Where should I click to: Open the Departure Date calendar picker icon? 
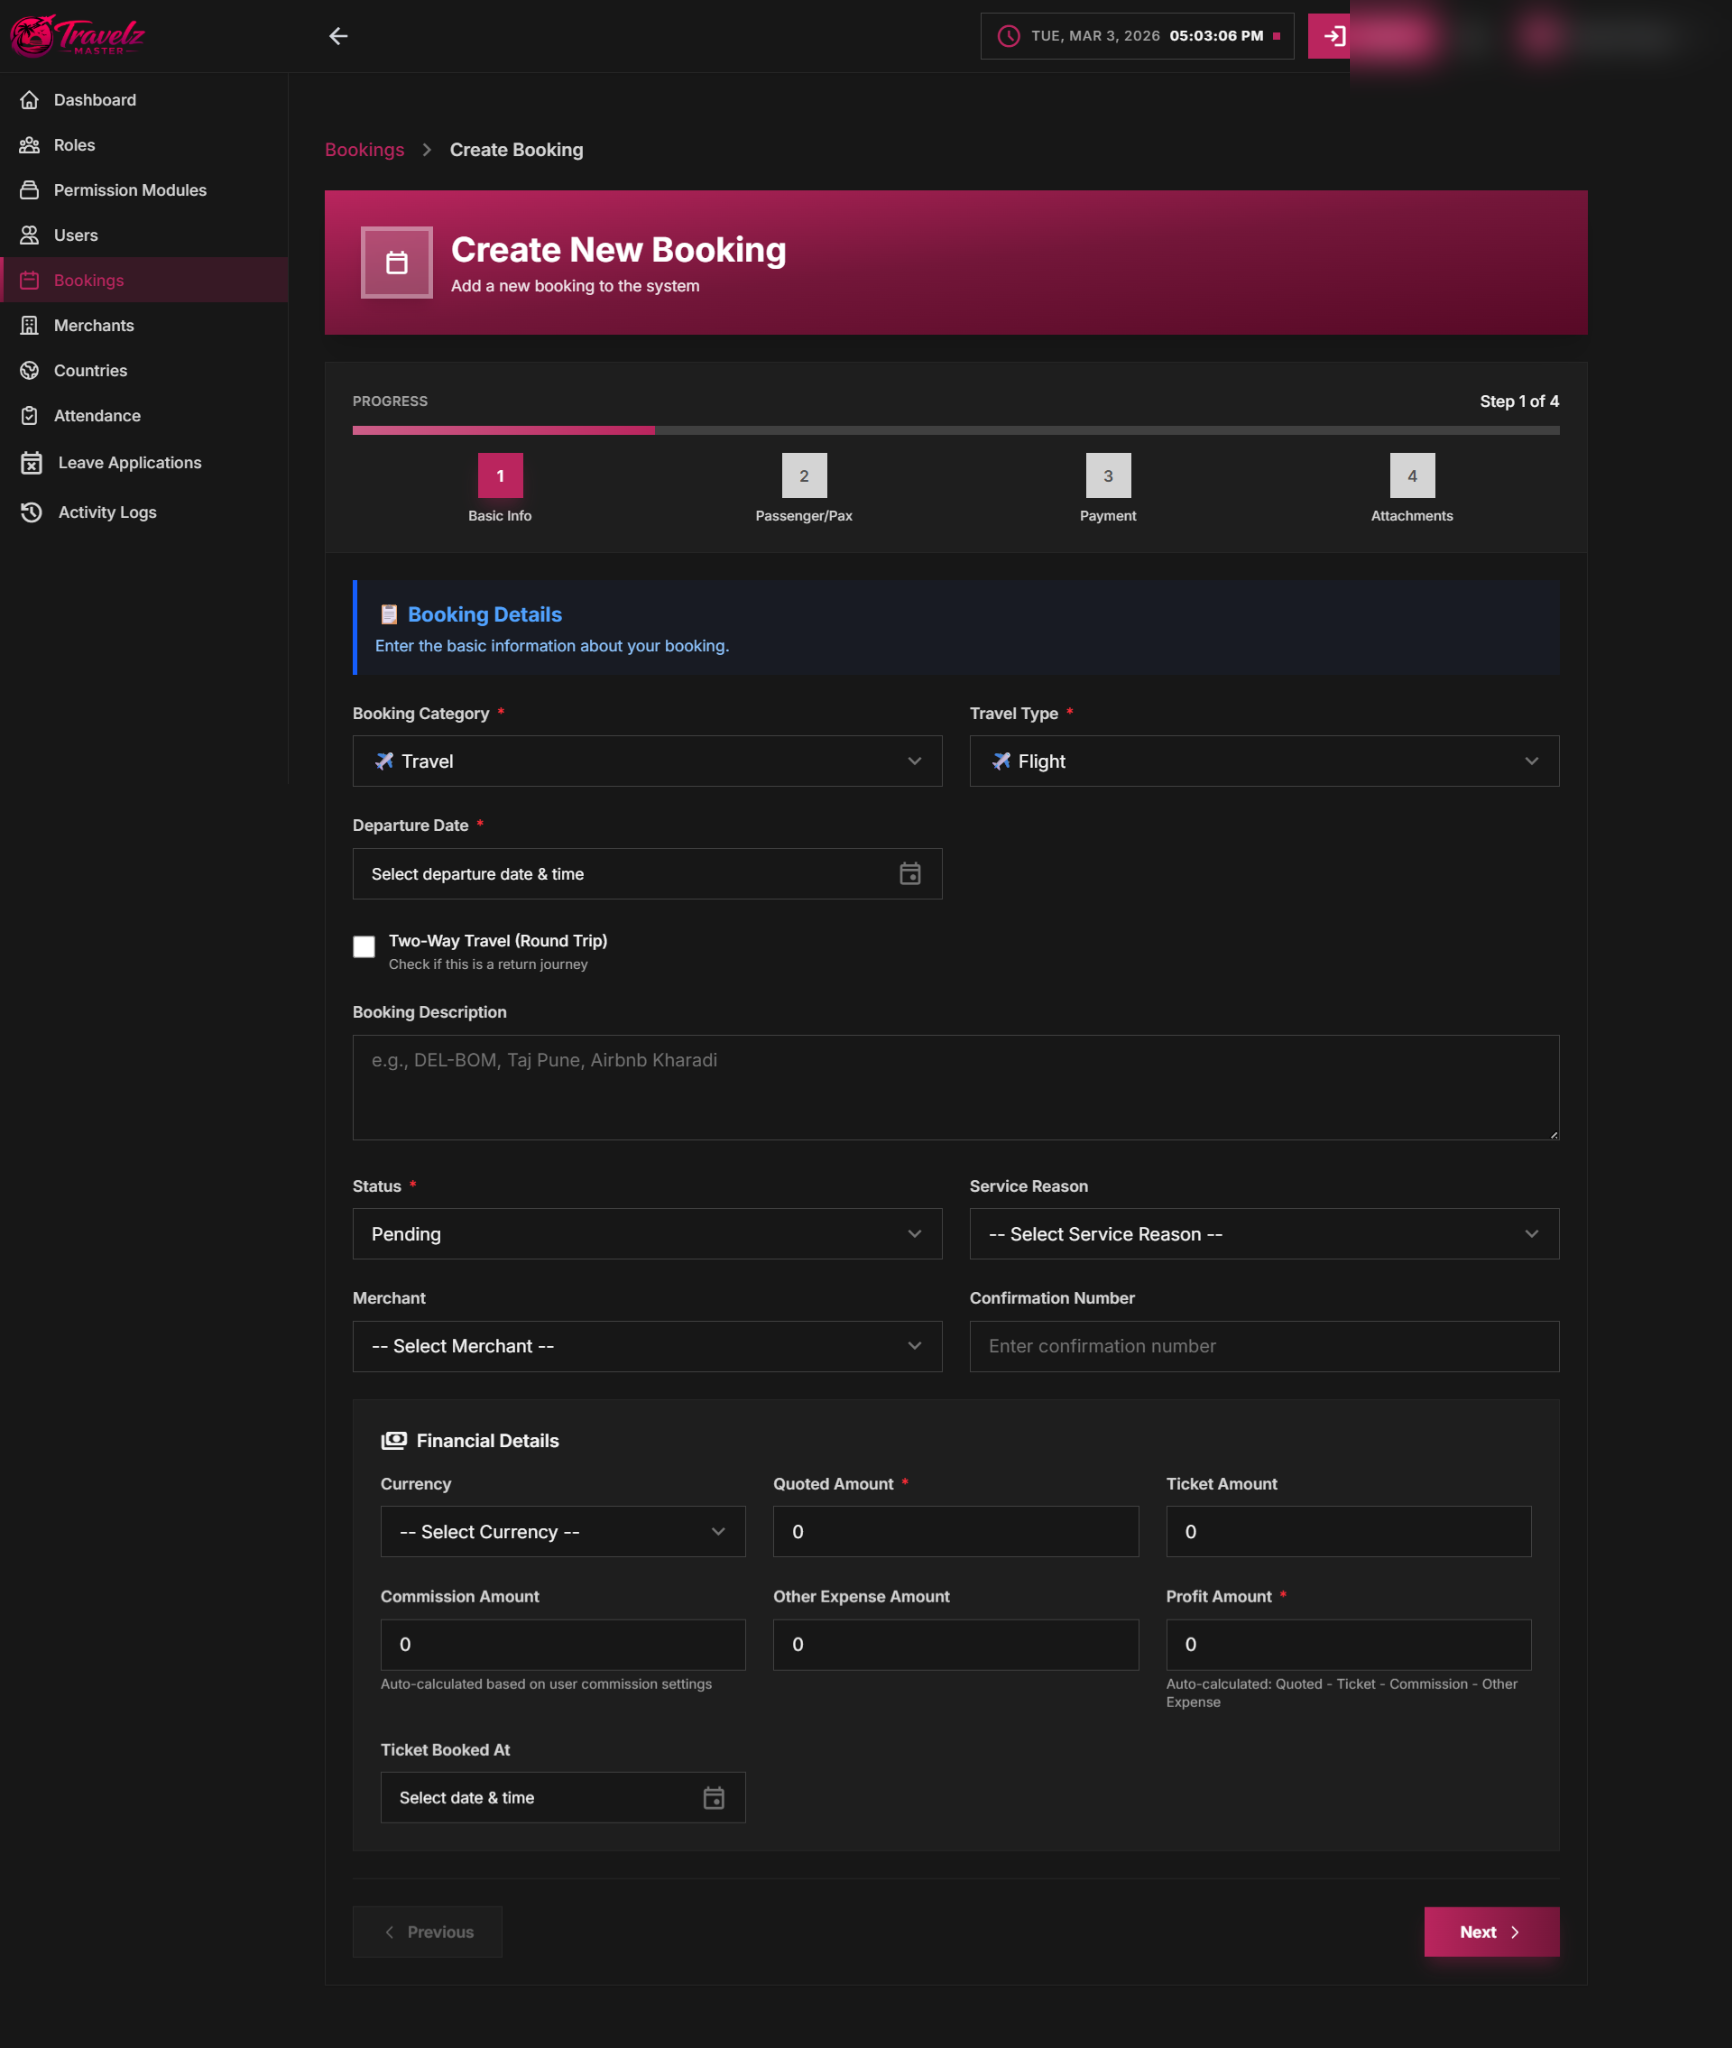(x=910, y=874)
